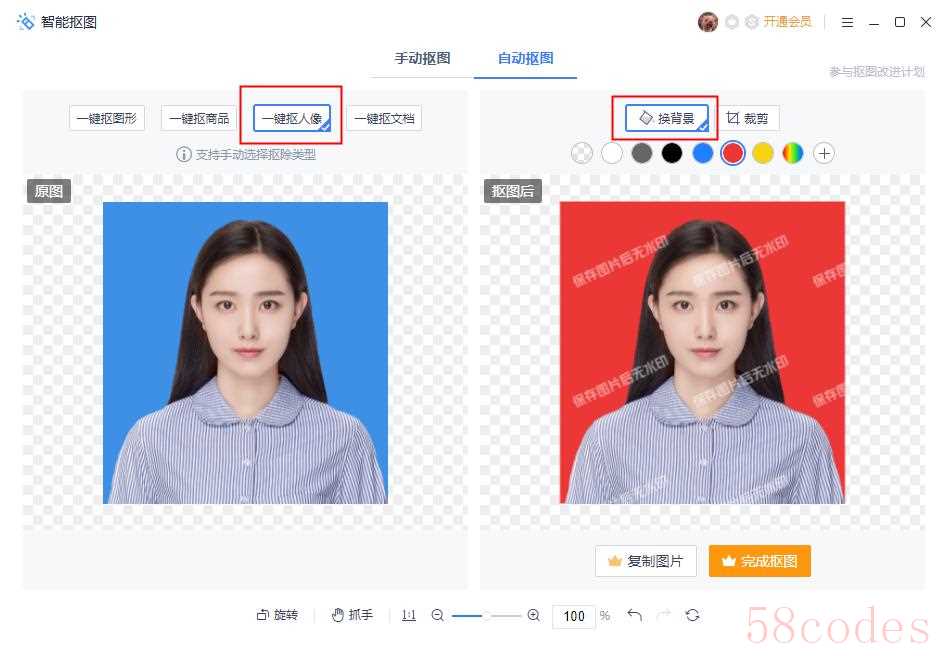
Task: Open the user avatar profile
Action: (x=708, y=22)
